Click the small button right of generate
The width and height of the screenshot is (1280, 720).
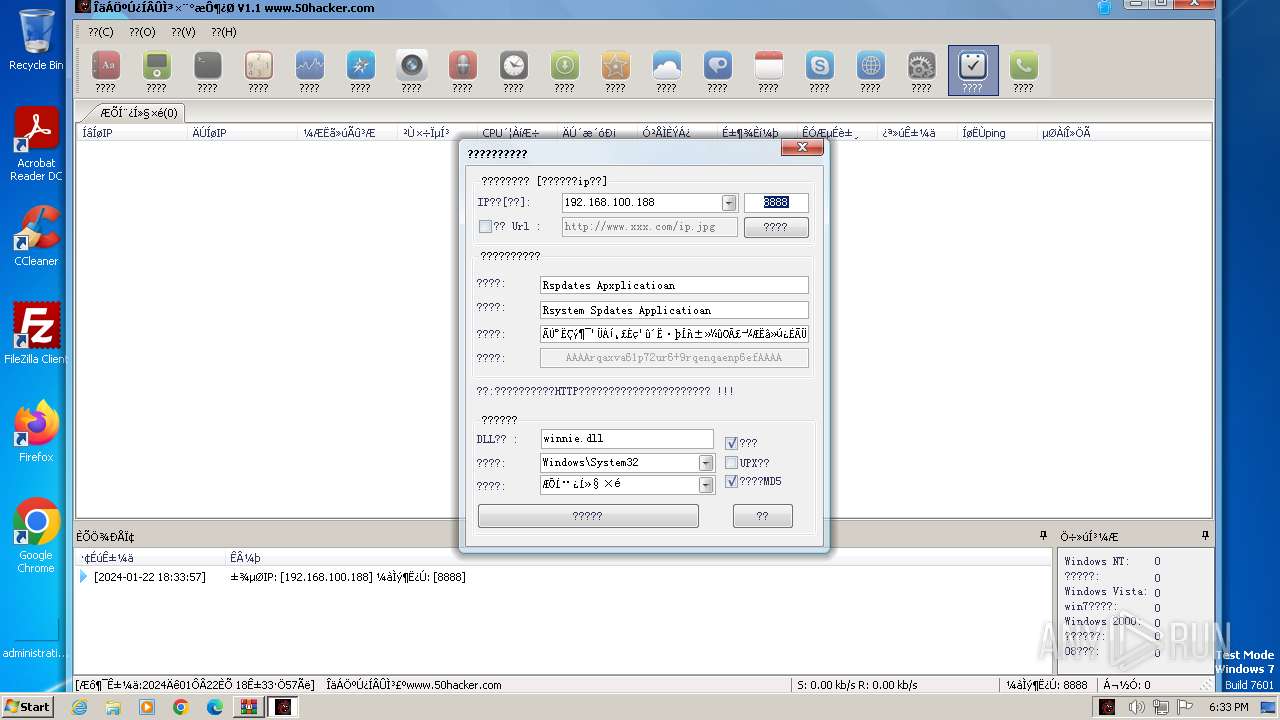click(763, 516)
